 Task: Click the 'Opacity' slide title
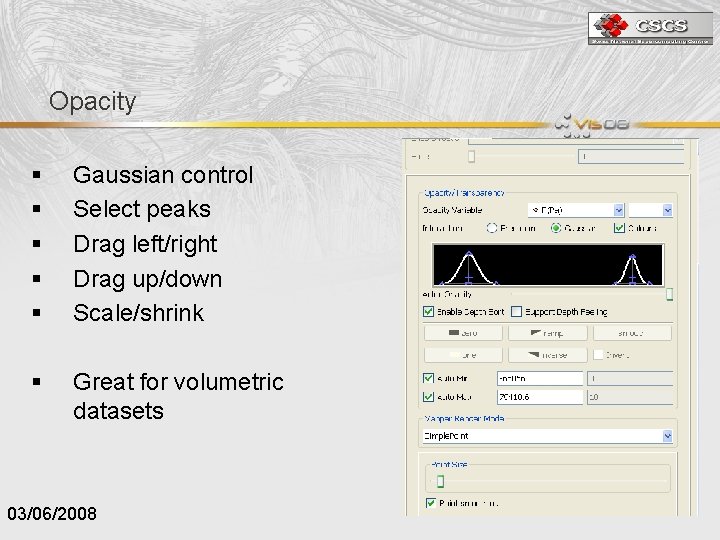pyautogui.click(x=92, y=101)
